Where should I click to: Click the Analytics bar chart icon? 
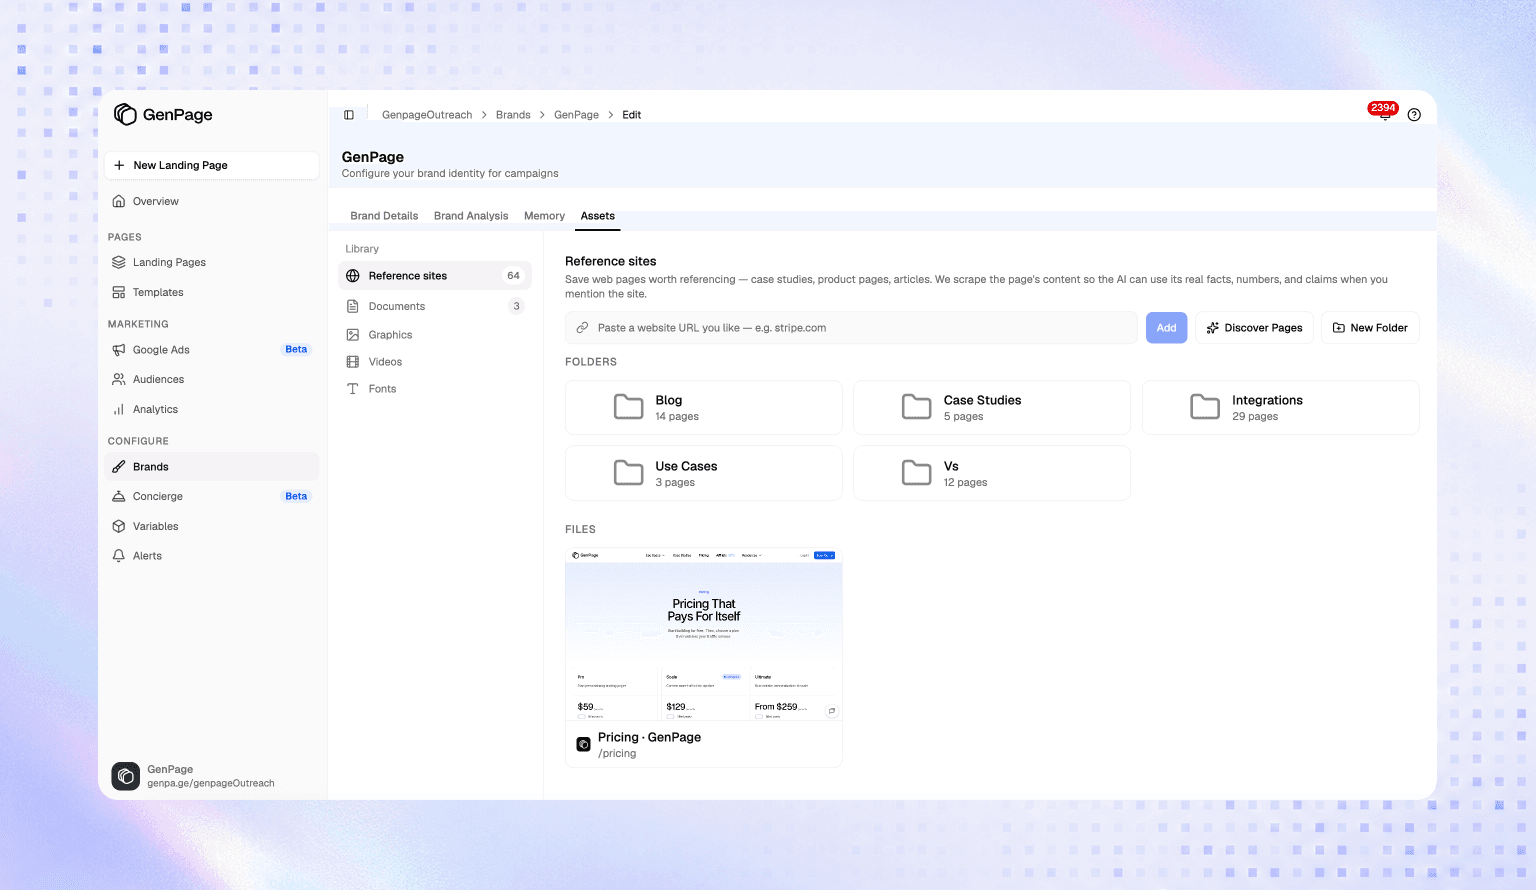click(119, 409)
